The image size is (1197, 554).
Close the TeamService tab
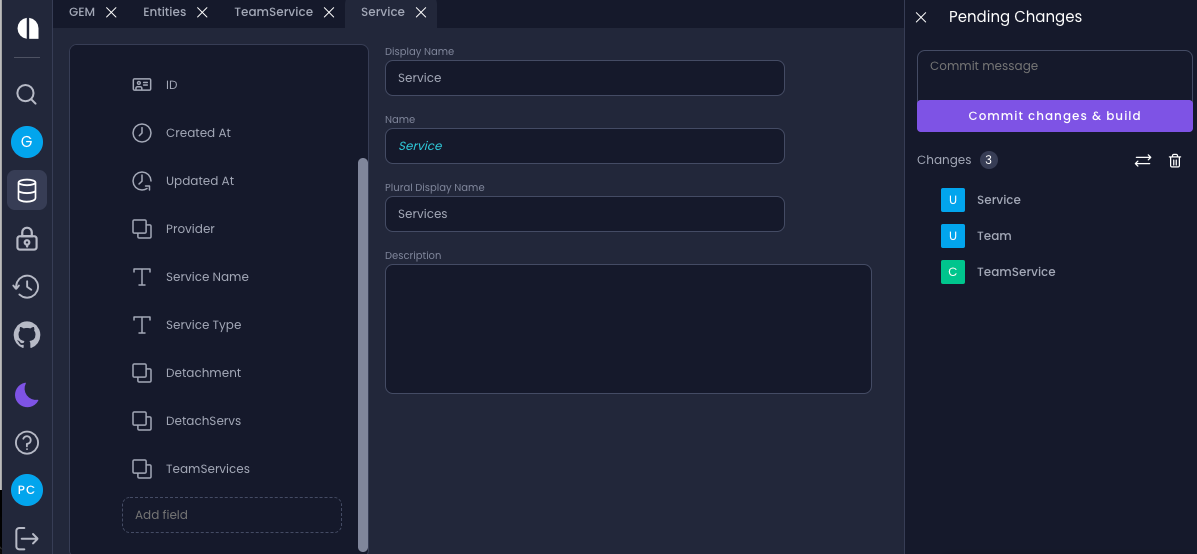coord(329,12)
